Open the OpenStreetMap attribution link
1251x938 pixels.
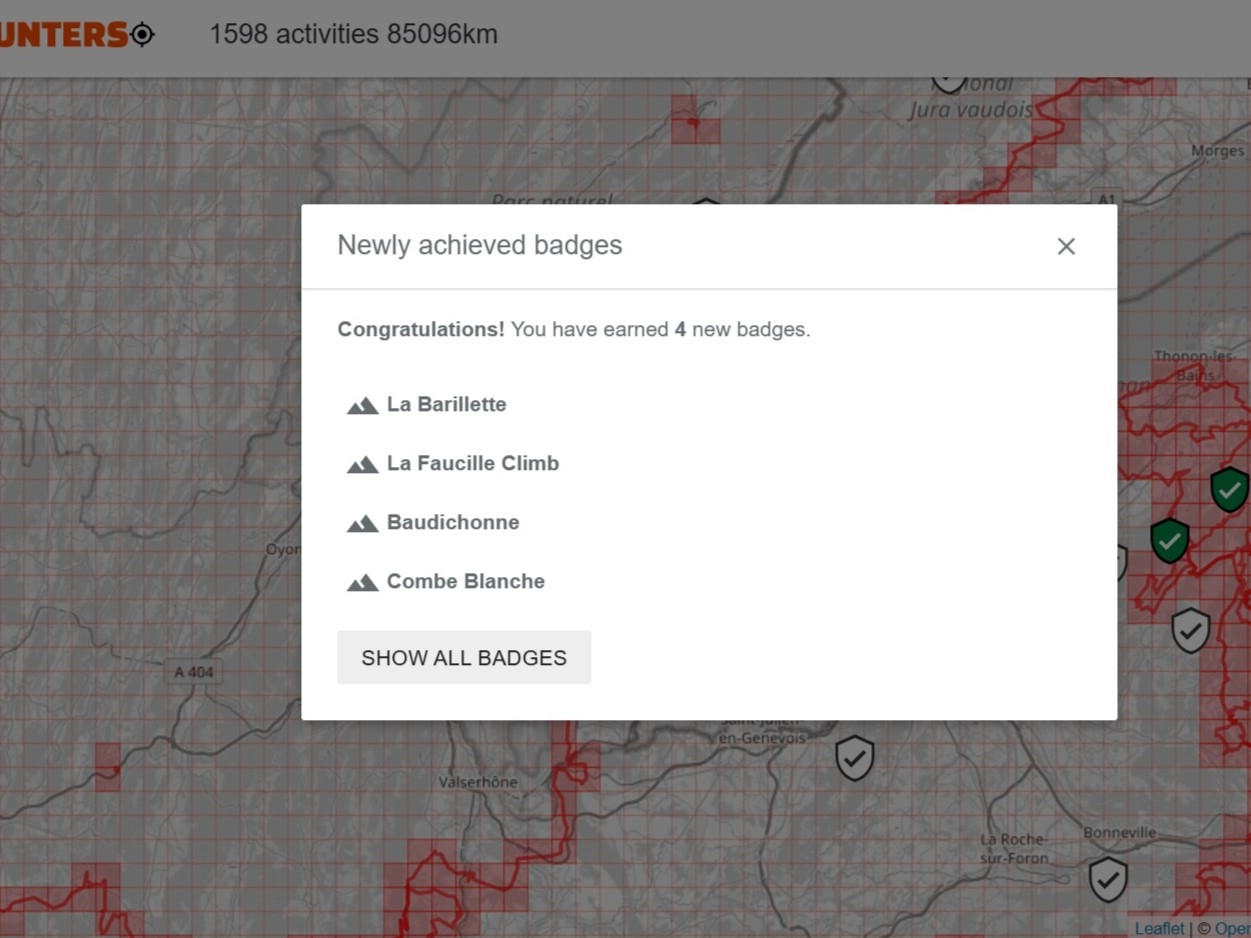[1232, 929]
